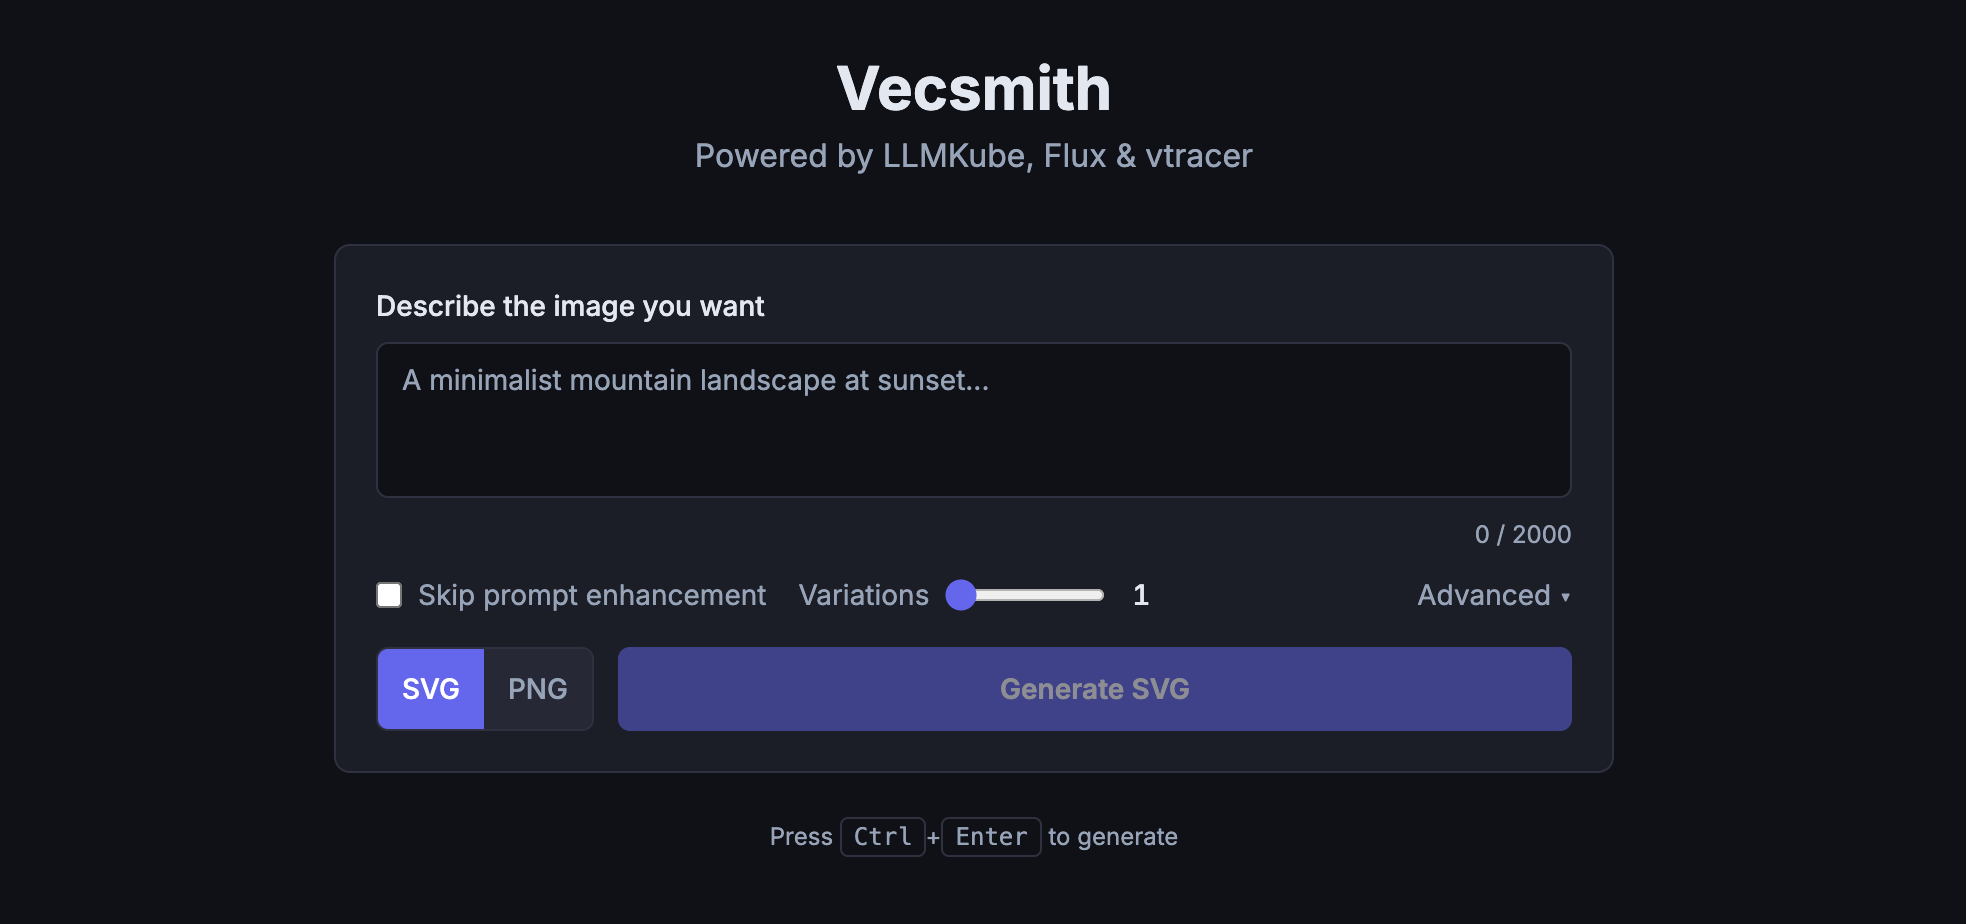This screenshot has width=1966, height=924.
Task: Click the Ctrl key hint badge
Action: (883, 837)
